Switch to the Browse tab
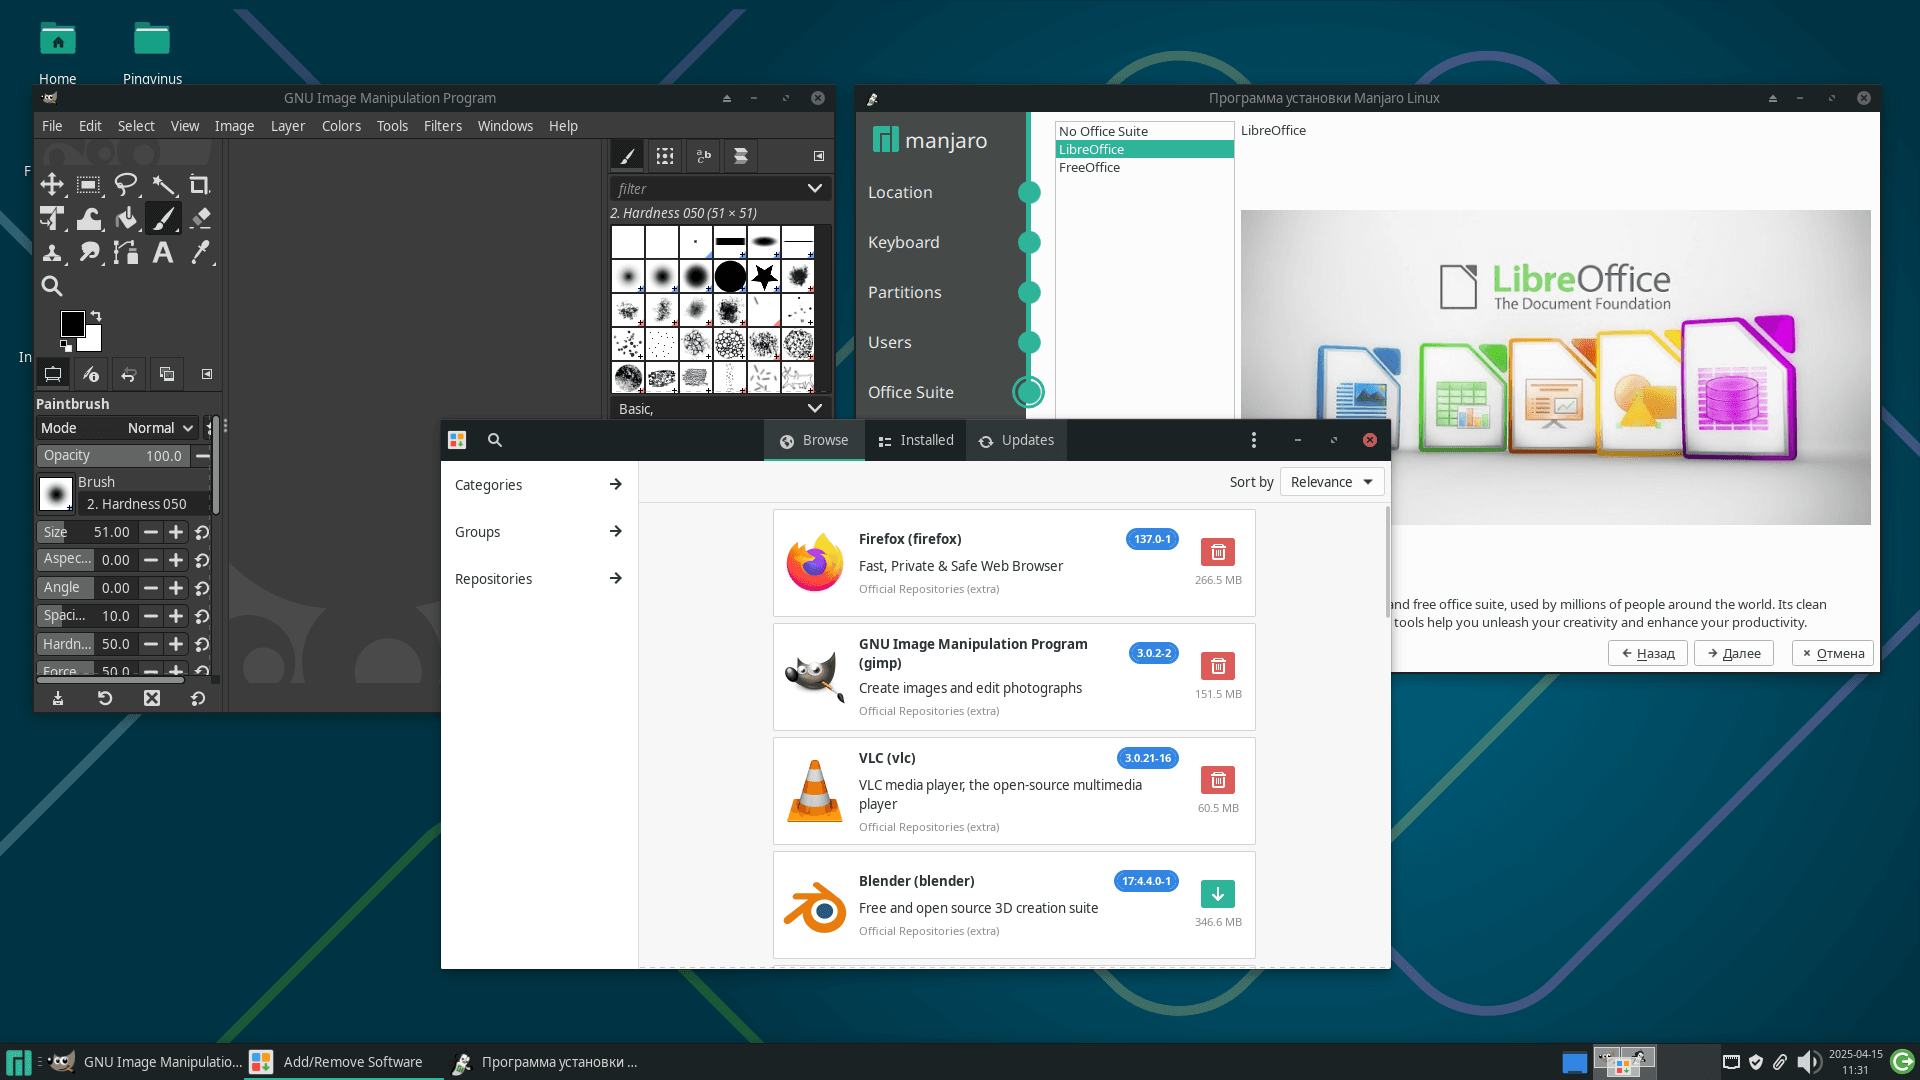The image size is (1920, 1080). 814,440
